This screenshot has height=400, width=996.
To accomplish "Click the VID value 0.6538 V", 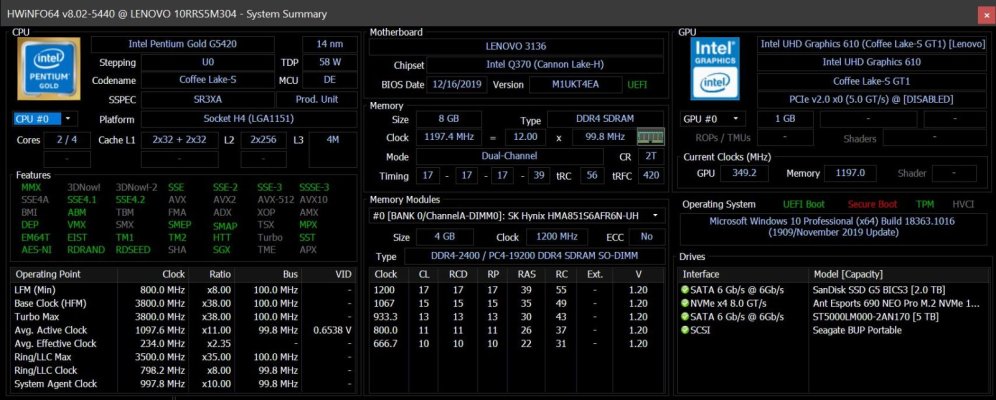I will click(332, 330).
